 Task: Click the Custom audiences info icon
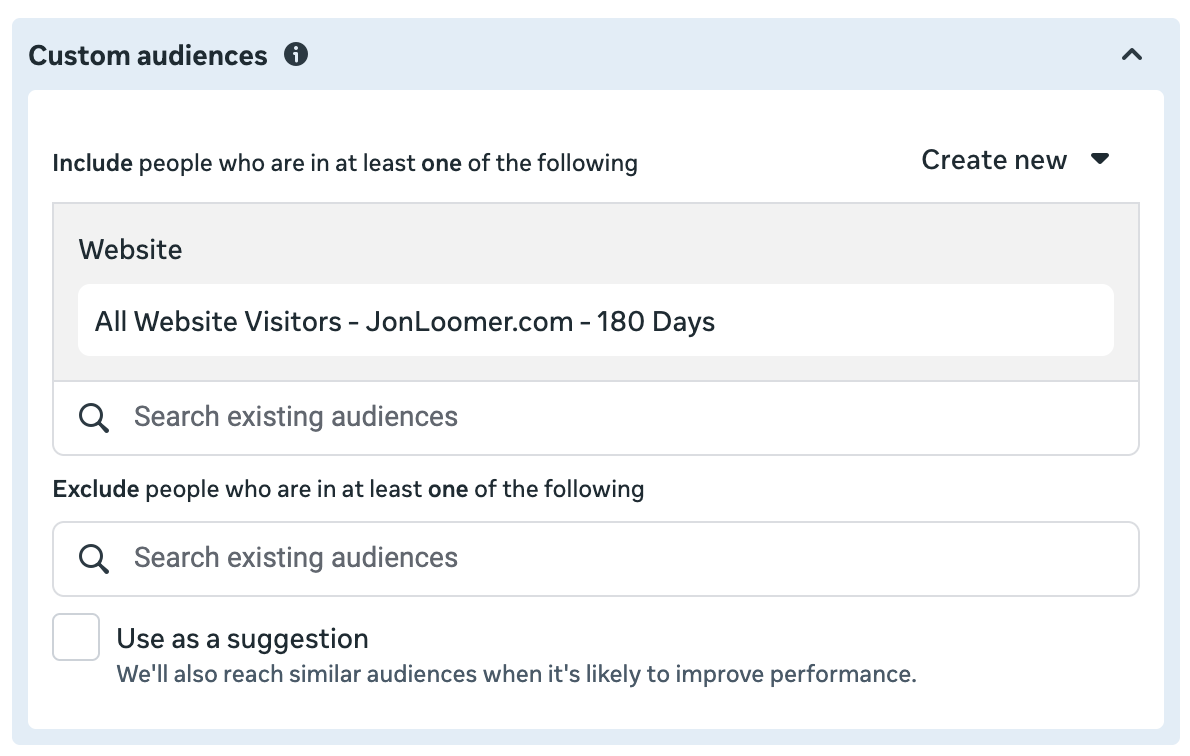(x=296, y=55)
